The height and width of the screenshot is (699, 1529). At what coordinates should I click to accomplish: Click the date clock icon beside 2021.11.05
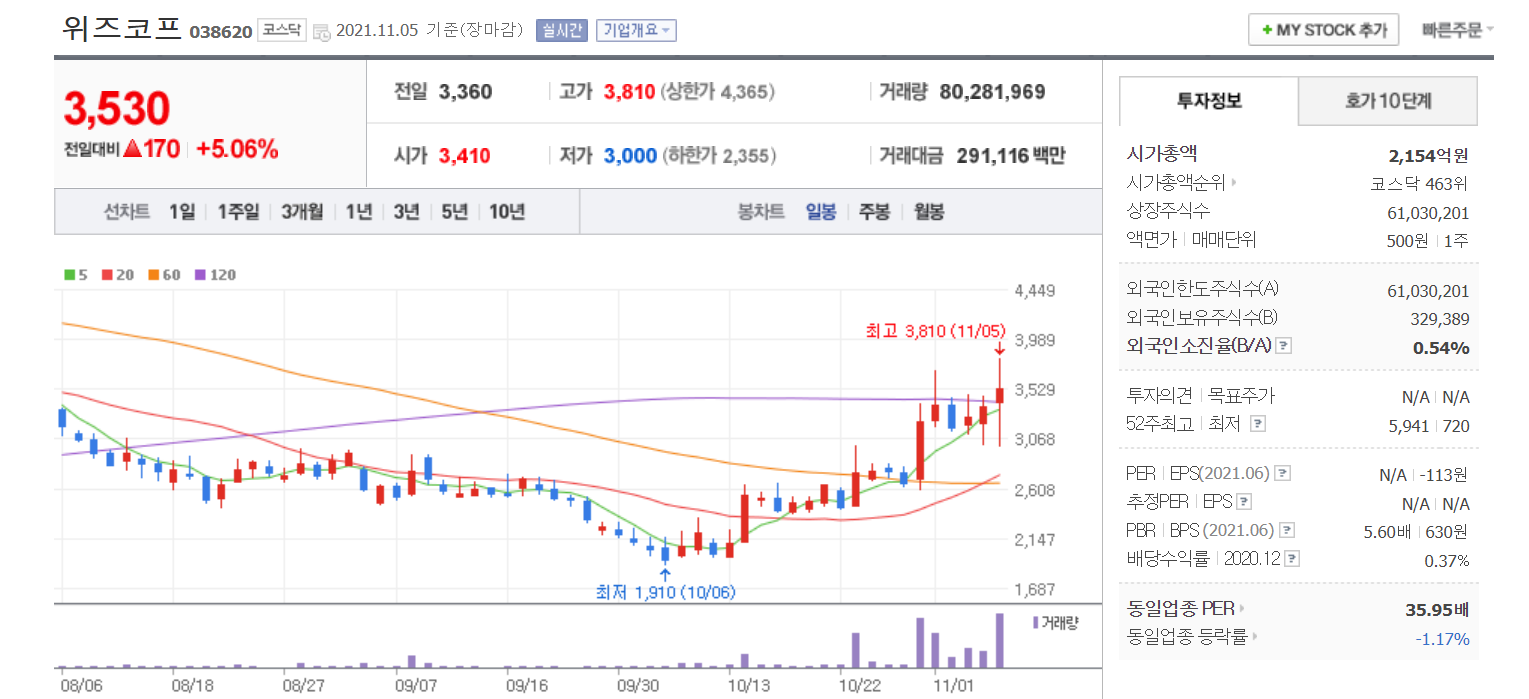coord(321,32)
